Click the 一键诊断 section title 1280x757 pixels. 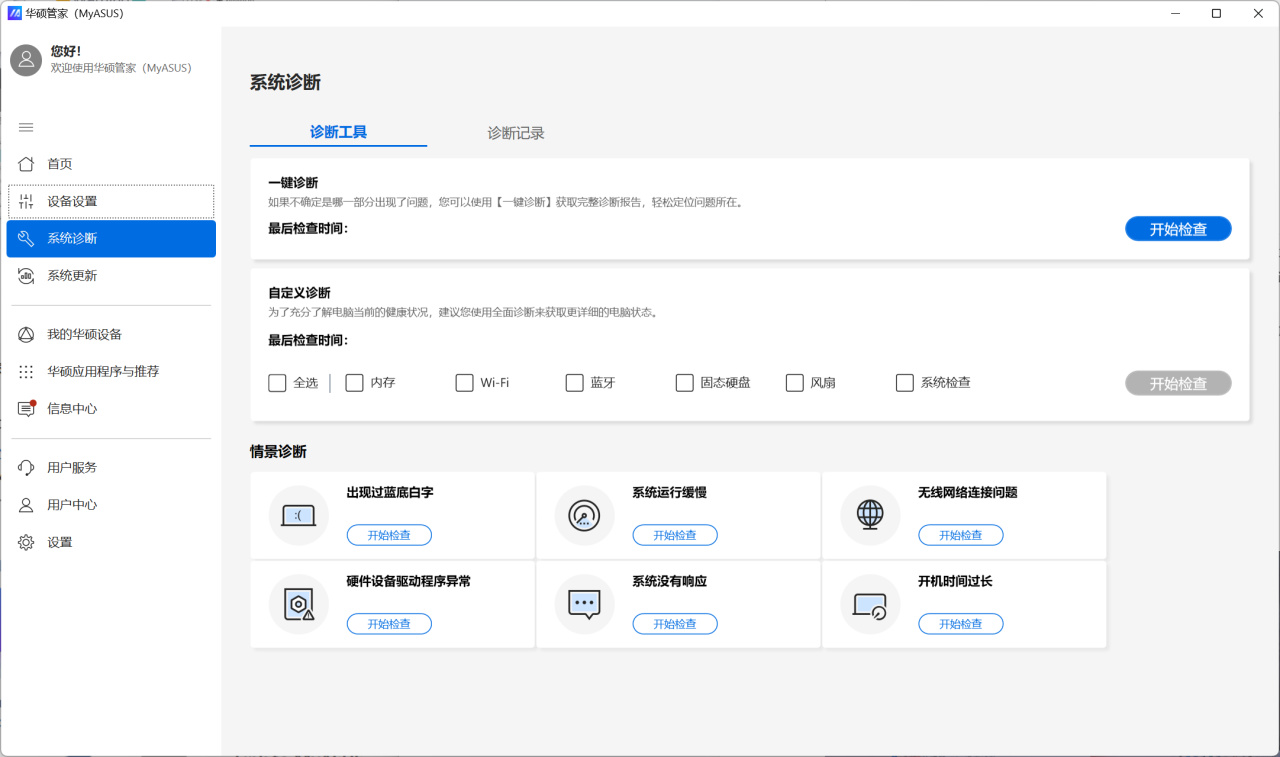(x=293, y=183)
